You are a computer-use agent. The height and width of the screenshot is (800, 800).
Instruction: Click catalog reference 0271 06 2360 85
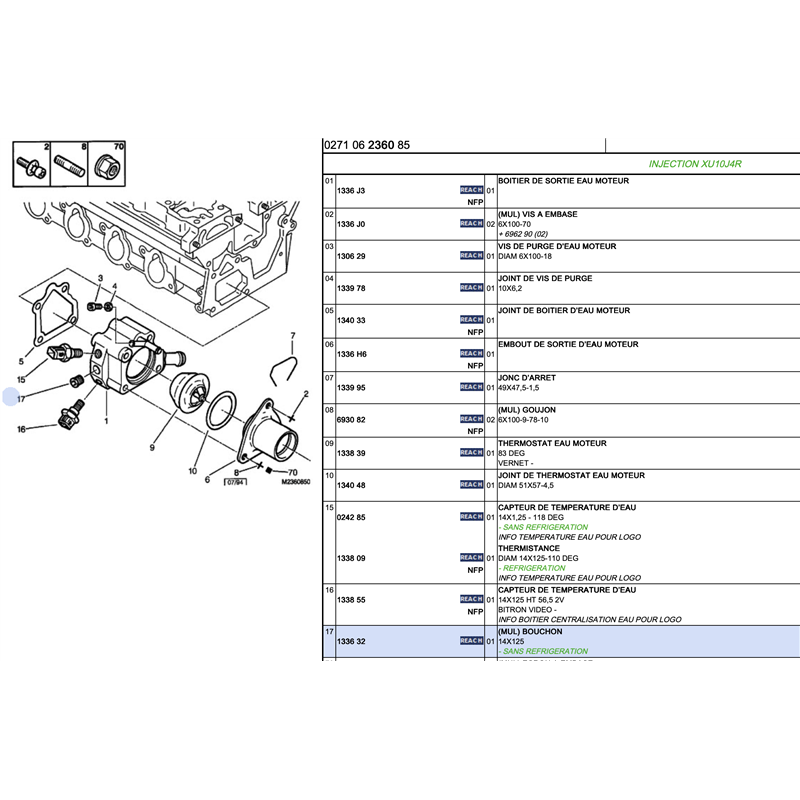click(367, 145)
